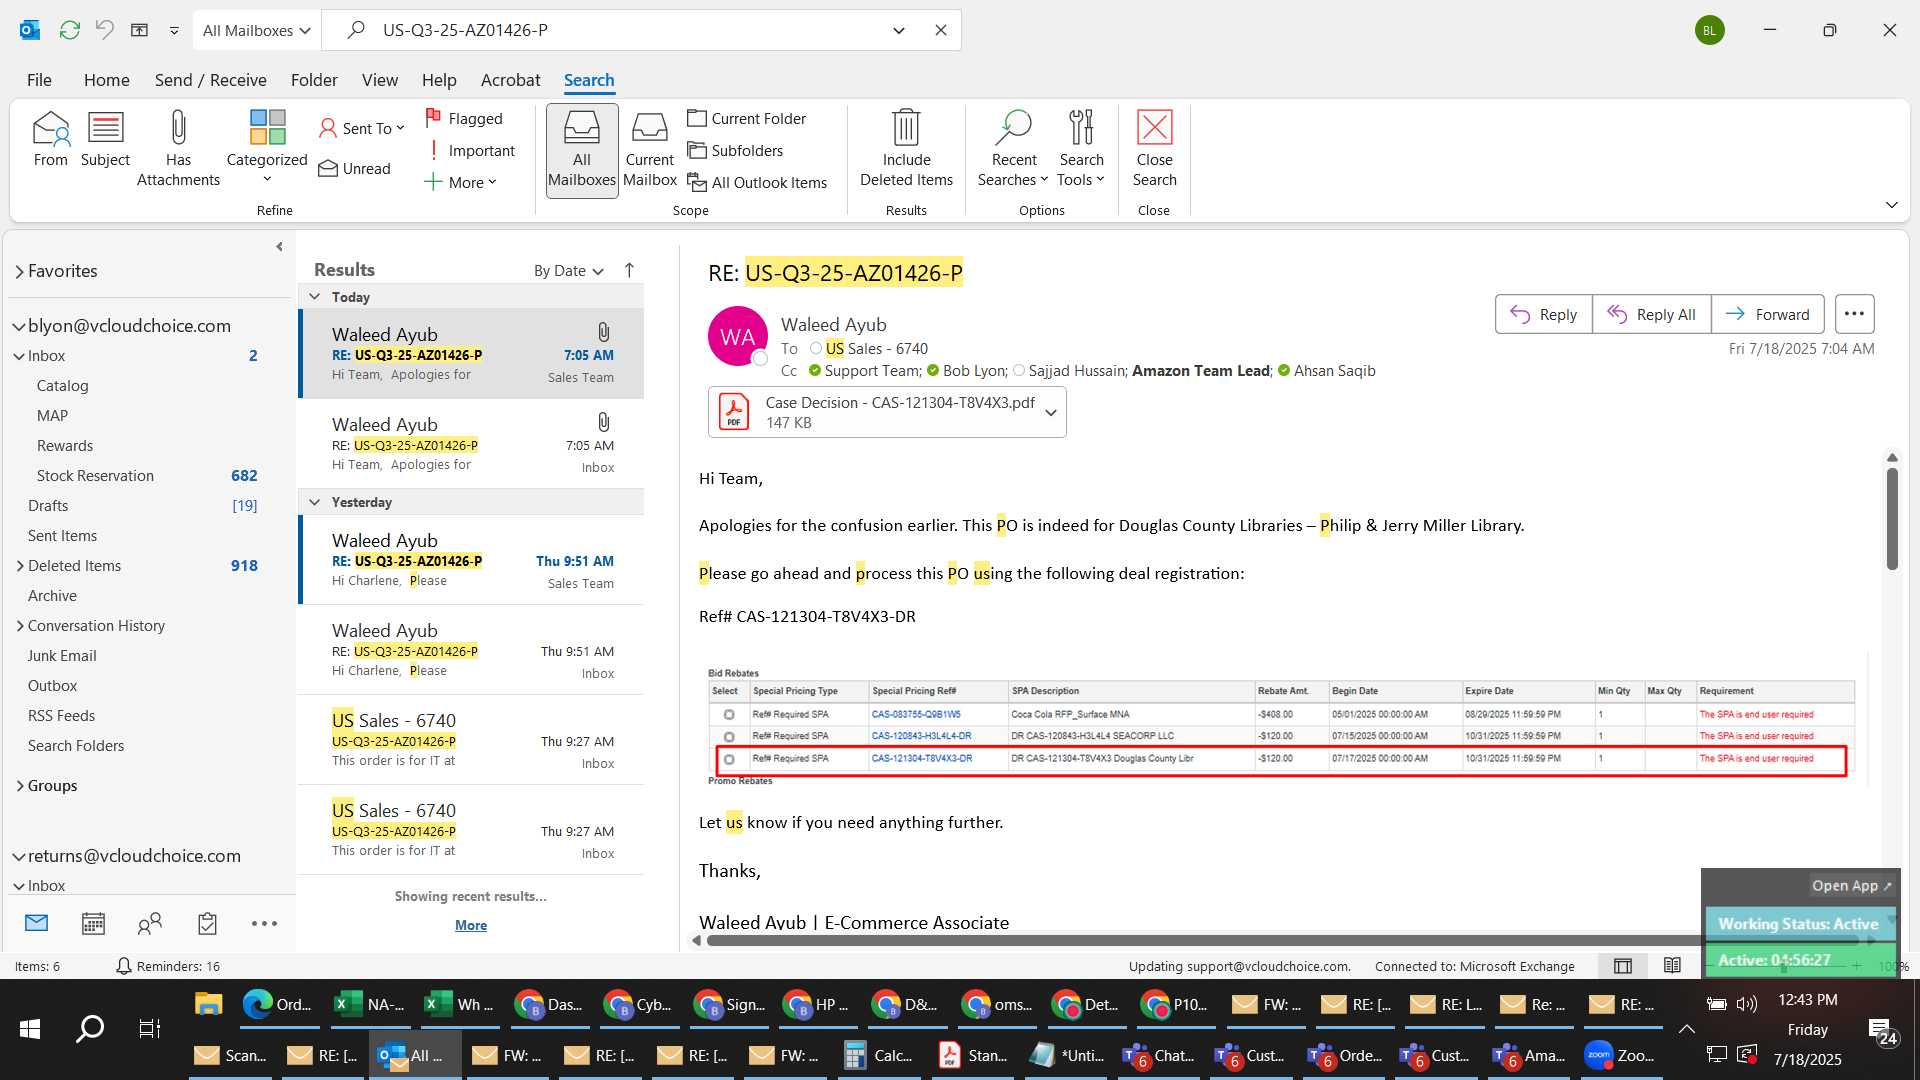Open Zoom from Windows taskbar
The width and height of the screenshot is (1920, 1080).
tap(1622, 1055)
